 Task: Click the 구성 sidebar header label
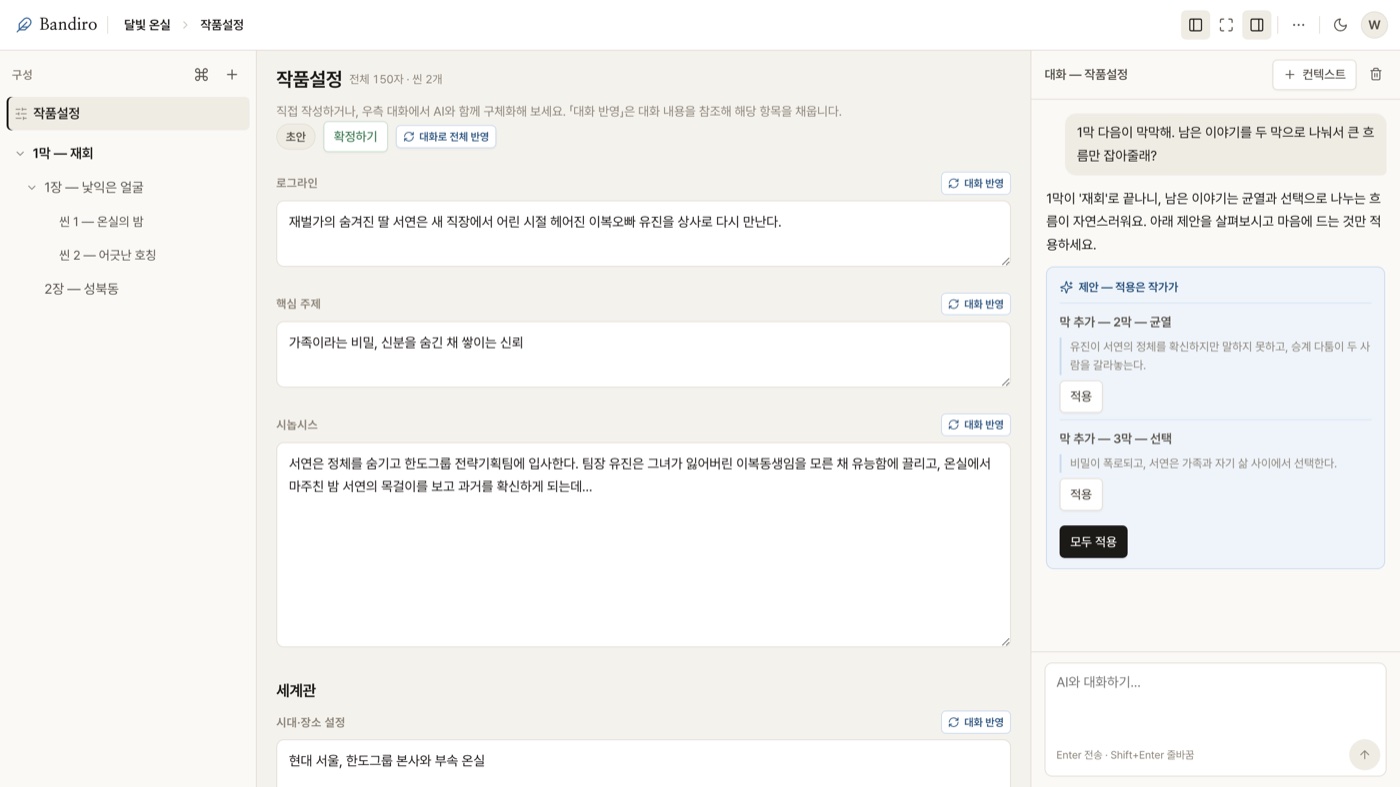tap(22, 75)
